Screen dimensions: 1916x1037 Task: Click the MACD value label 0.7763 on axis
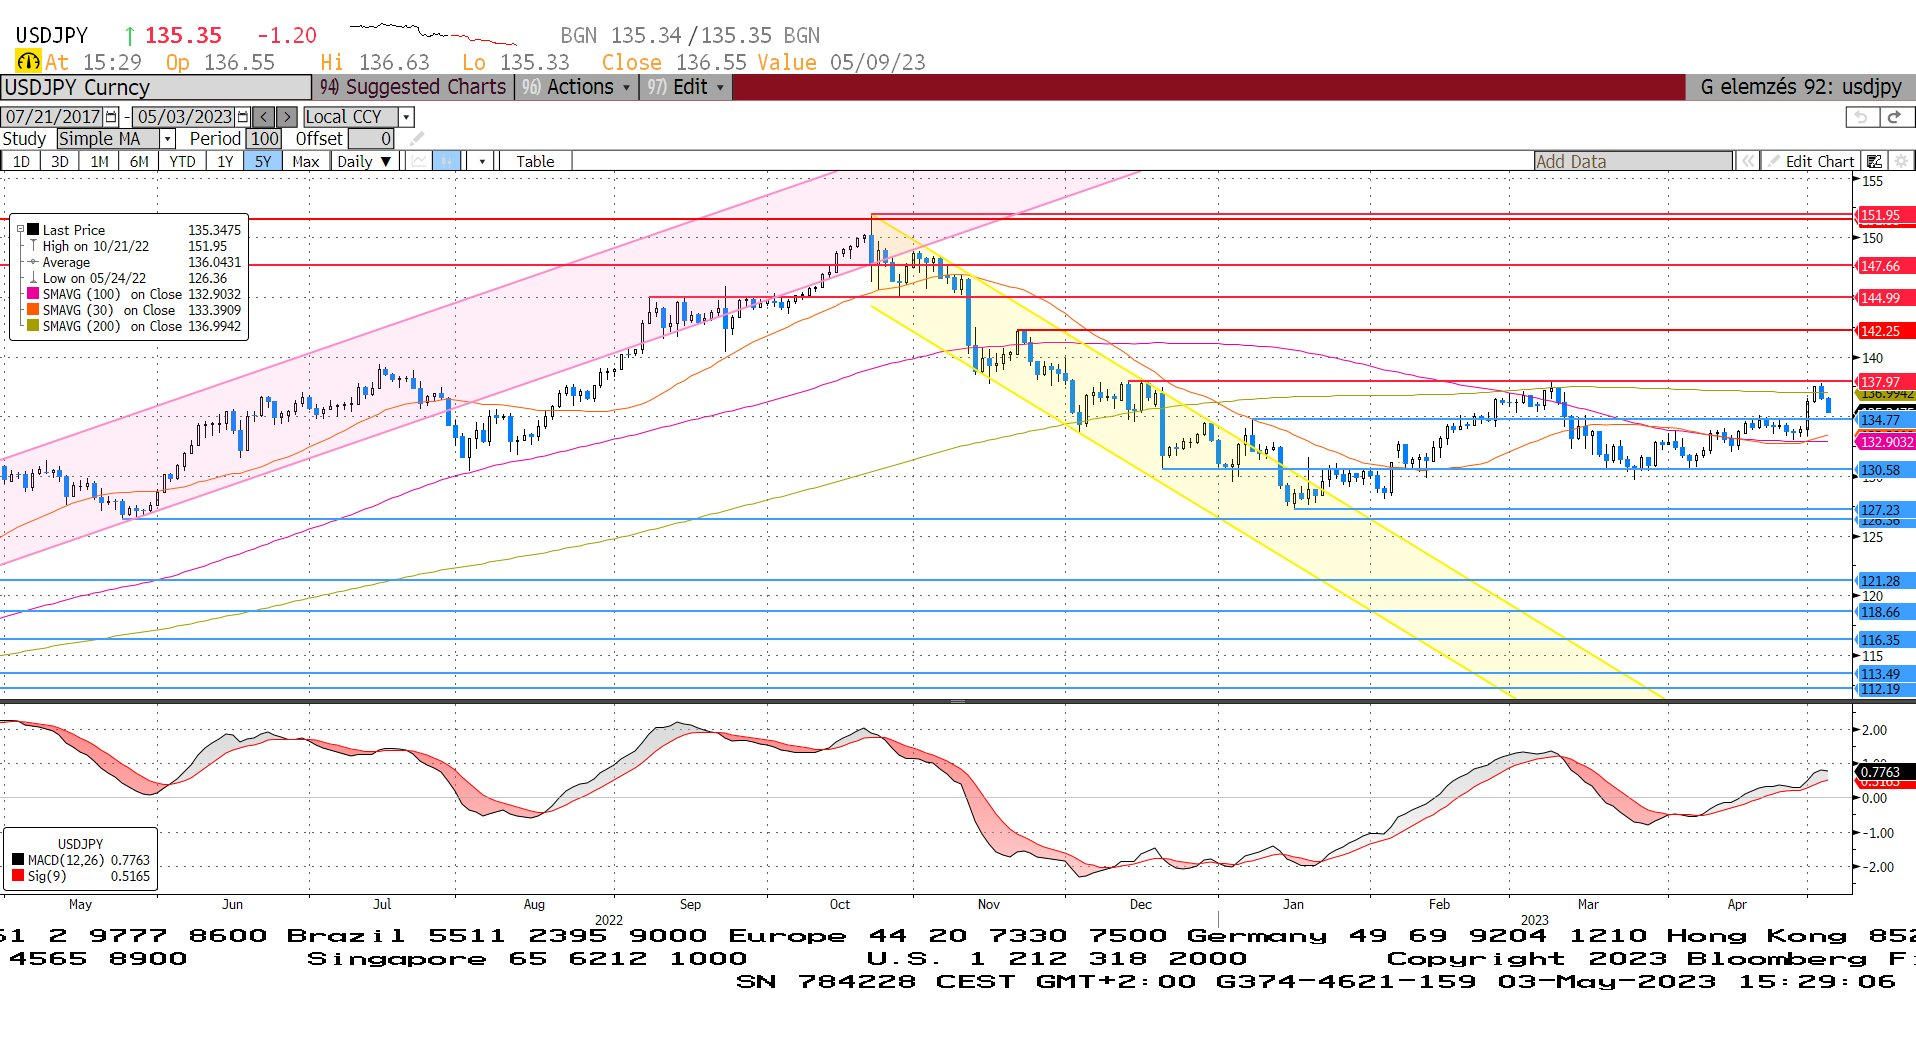pyautogui.click(x=1885, y=772)
